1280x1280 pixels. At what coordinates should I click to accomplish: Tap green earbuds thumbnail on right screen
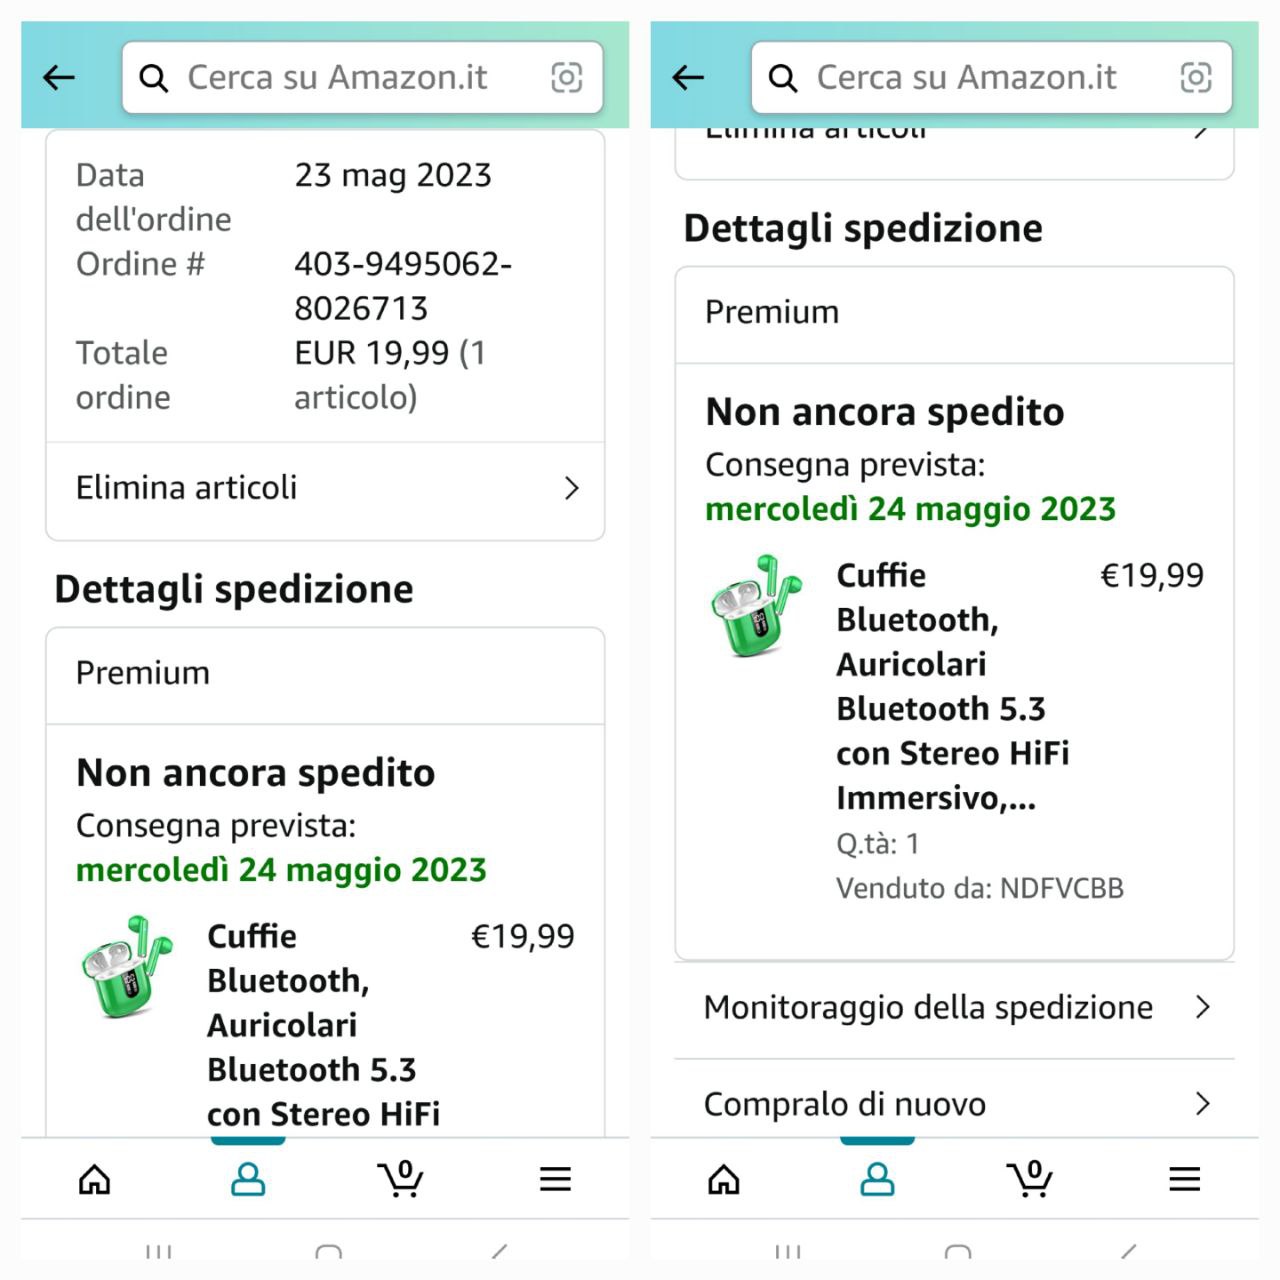coord(756,605)
